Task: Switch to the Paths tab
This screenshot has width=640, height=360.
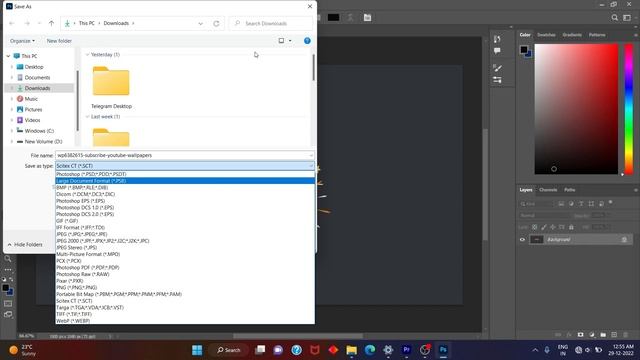Action: 569,190
